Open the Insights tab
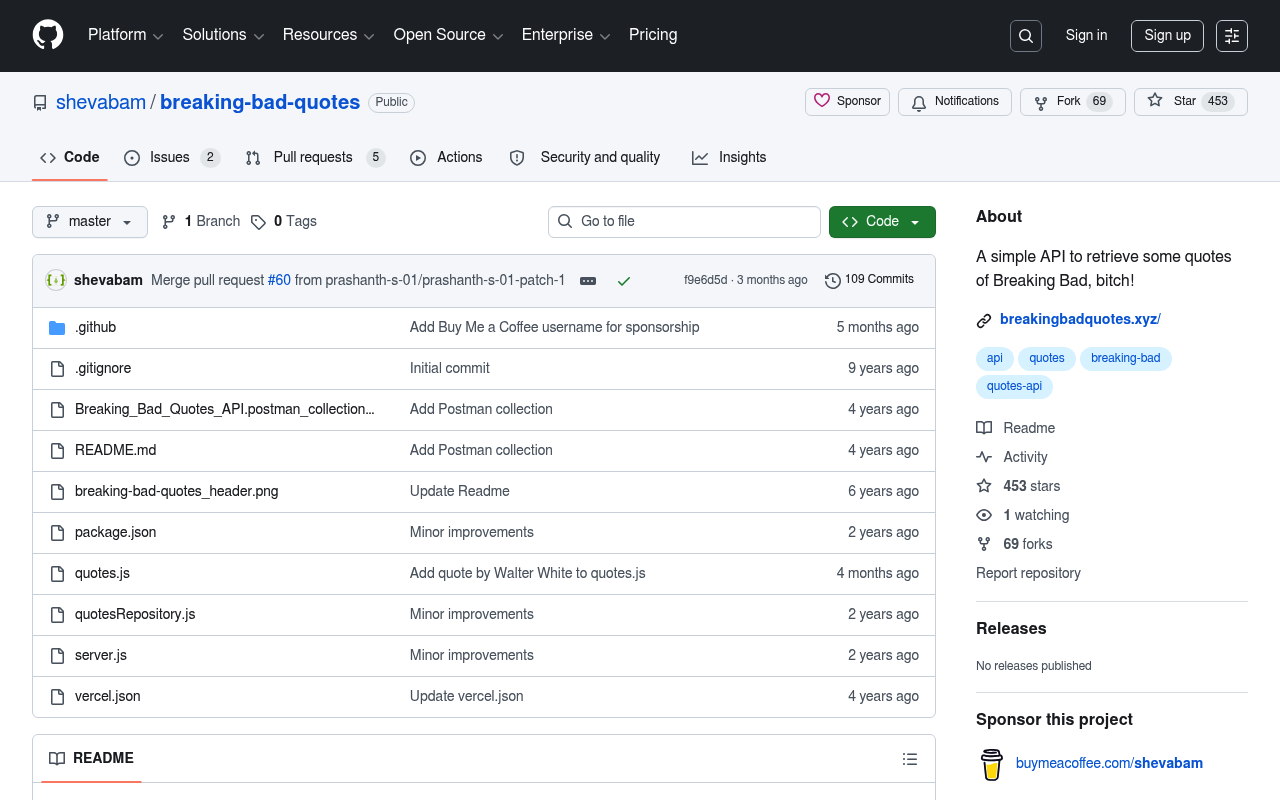 729,157
